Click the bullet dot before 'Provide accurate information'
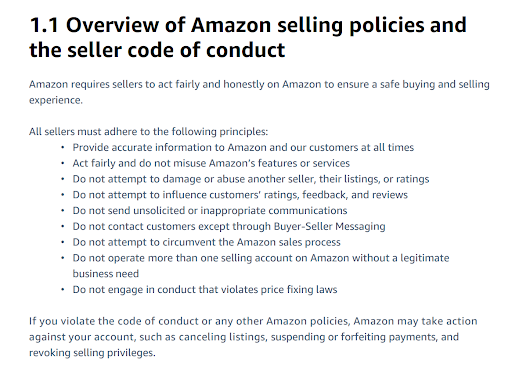Image resolution: width=512 pixels, height=379 pixels. (x=63, y=147)
